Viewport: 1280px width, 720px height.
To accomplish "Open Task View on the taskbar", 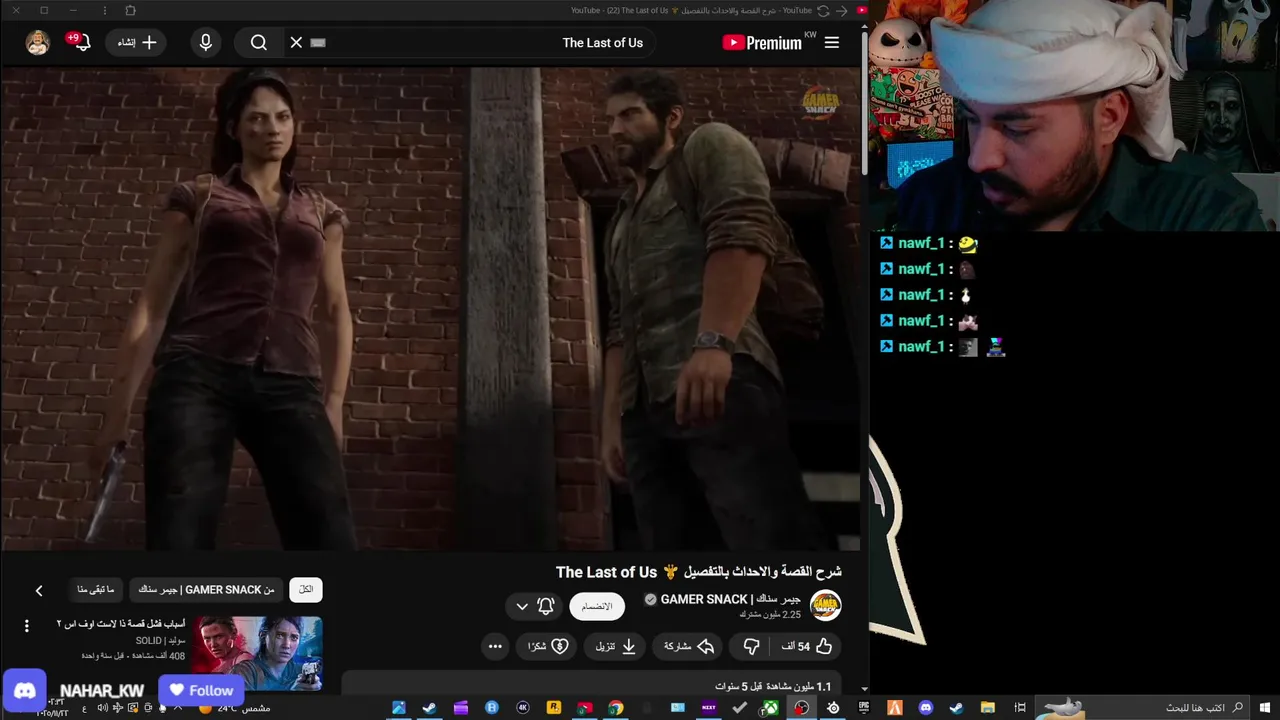I will click(x=1020, y=708).
